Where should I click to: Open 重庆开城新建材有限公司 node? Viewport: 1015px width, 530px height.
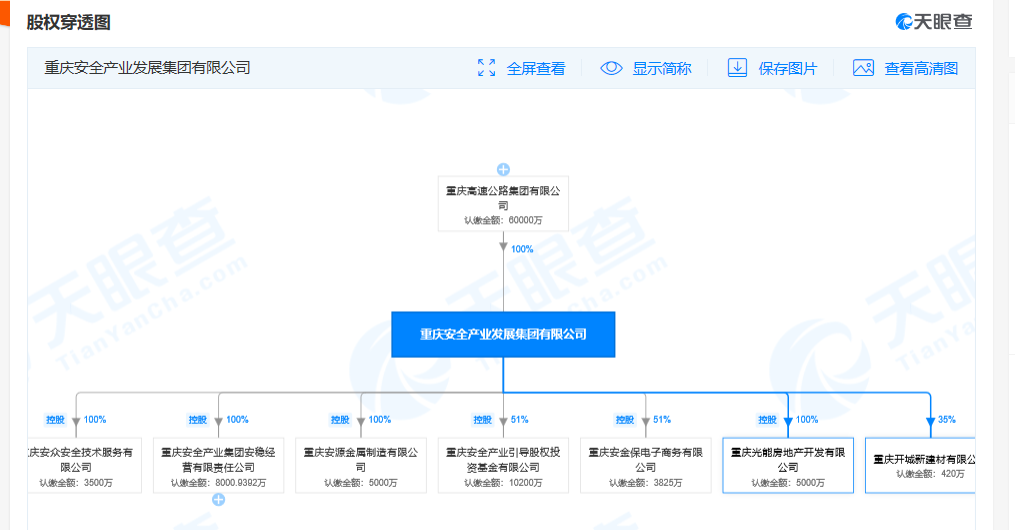pyautogui.click(x=920, y=465)
